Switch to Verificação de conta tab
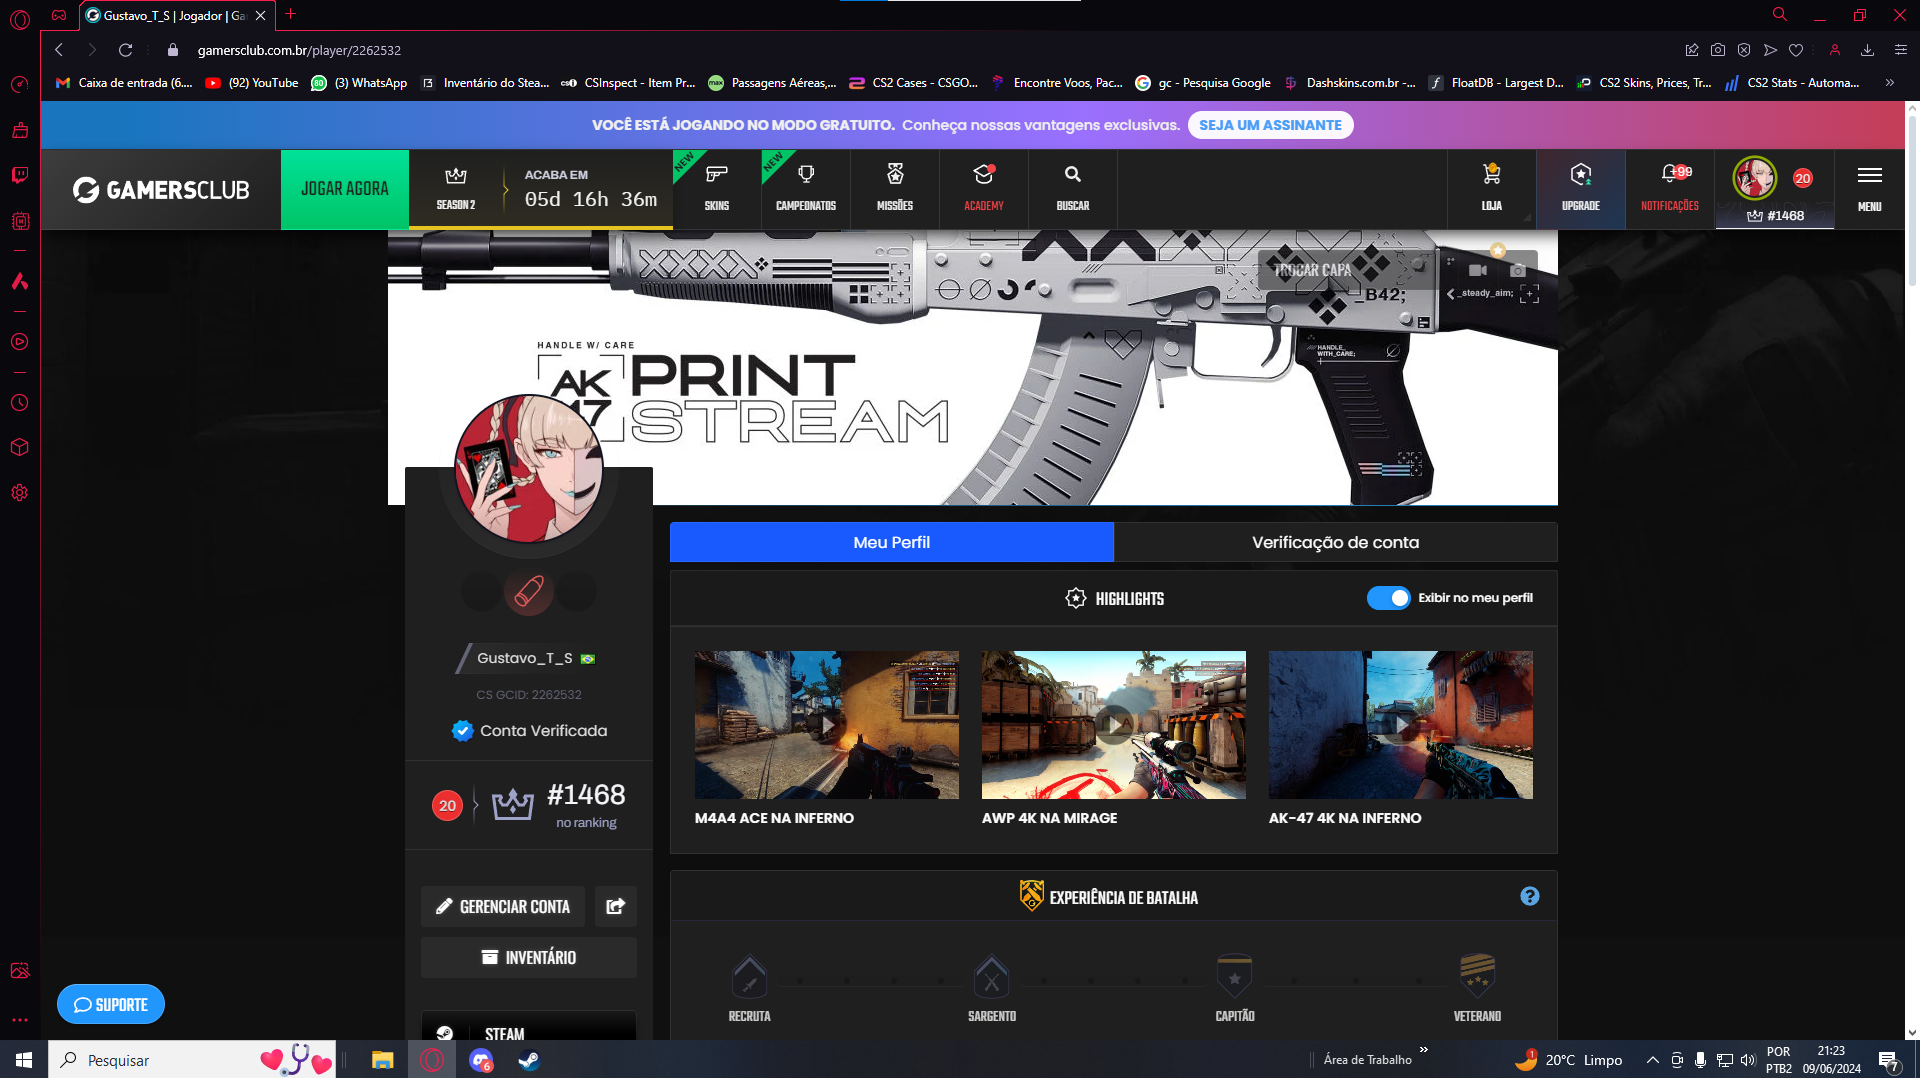 tap(1336, 542)
